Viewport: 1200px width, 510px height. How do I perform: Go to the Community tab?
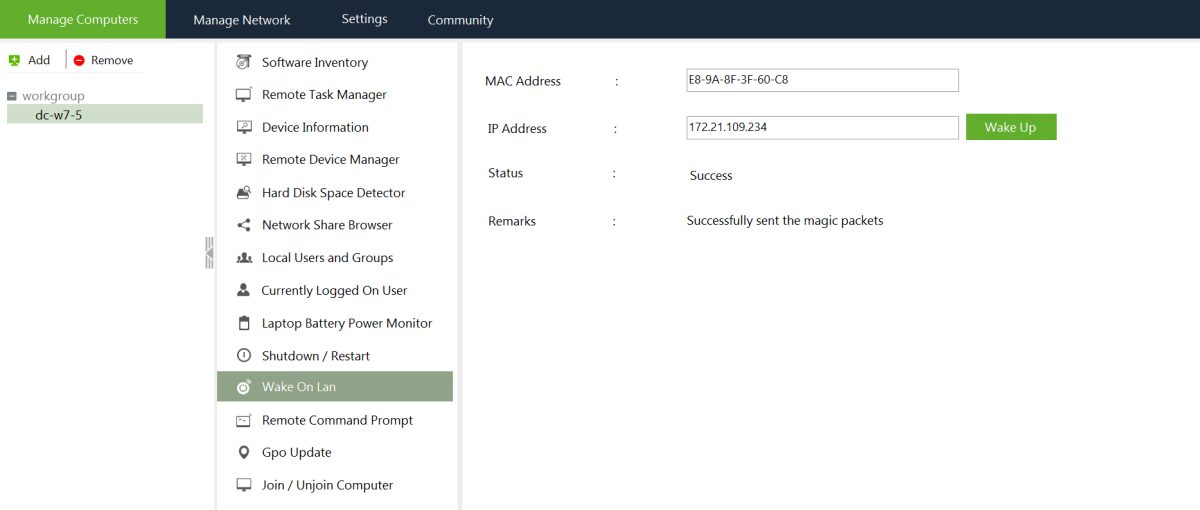[460, 20]
